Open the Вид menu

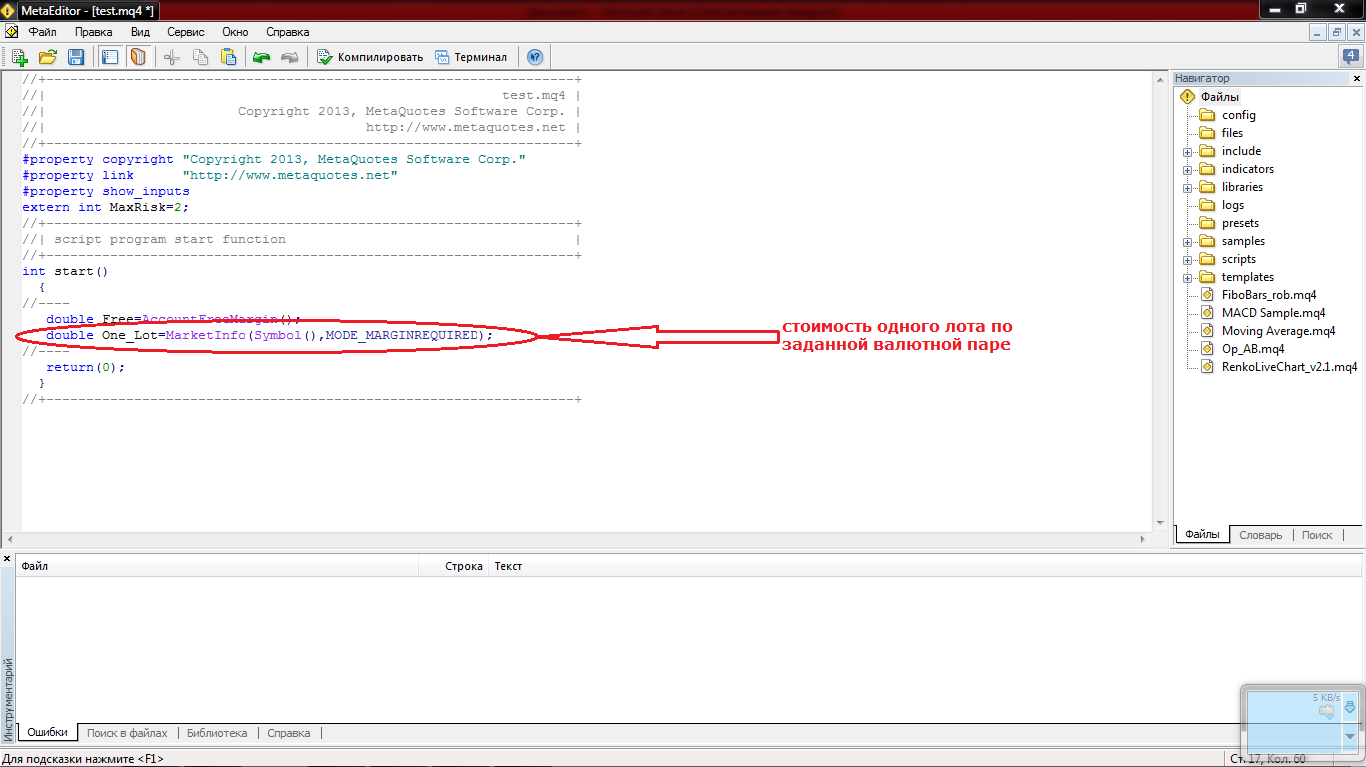coord(140,32)
